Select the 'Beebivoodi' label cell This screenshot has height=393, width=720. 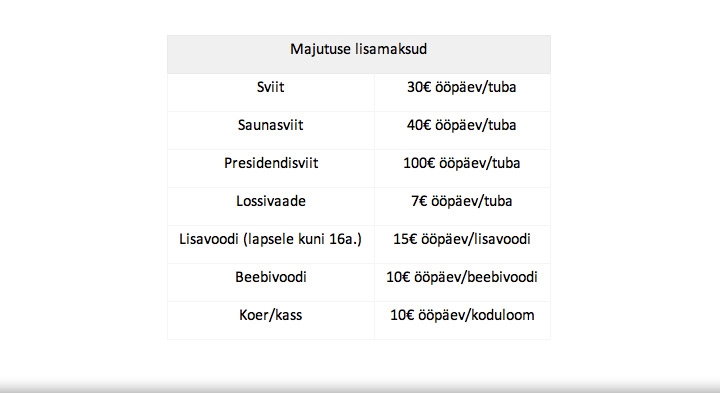pyautogui.click(x=270, y=282)
